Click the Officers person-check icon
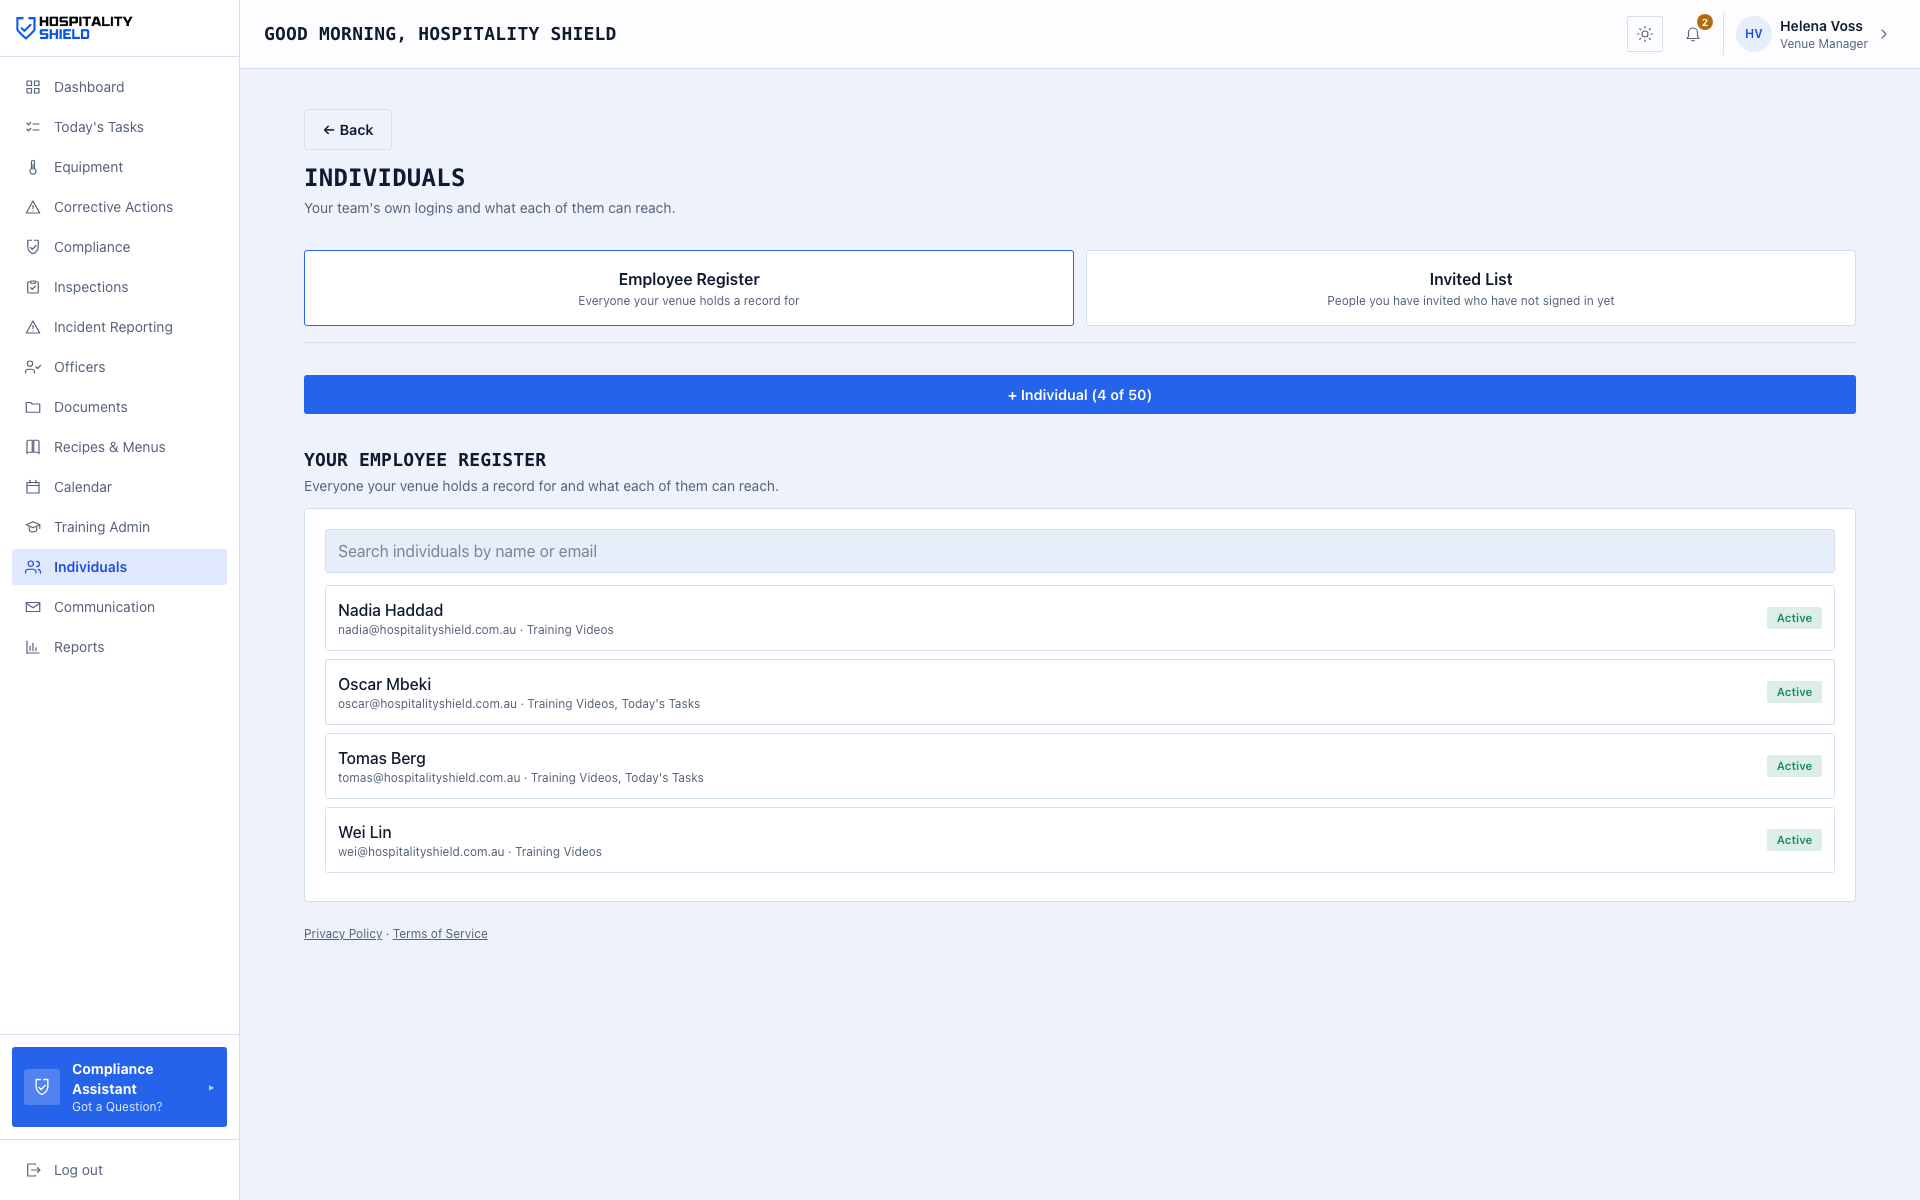1920x1200 pixels. click(33, 367)
